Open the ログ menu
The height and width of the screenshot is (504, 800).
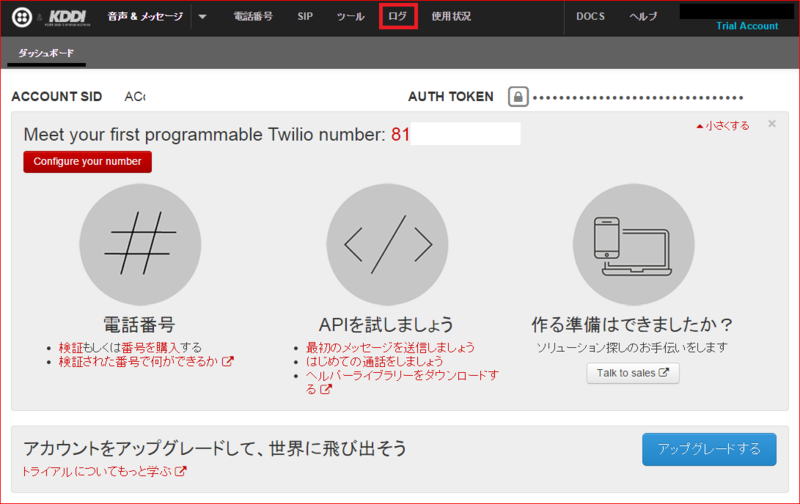pos(398,16)
